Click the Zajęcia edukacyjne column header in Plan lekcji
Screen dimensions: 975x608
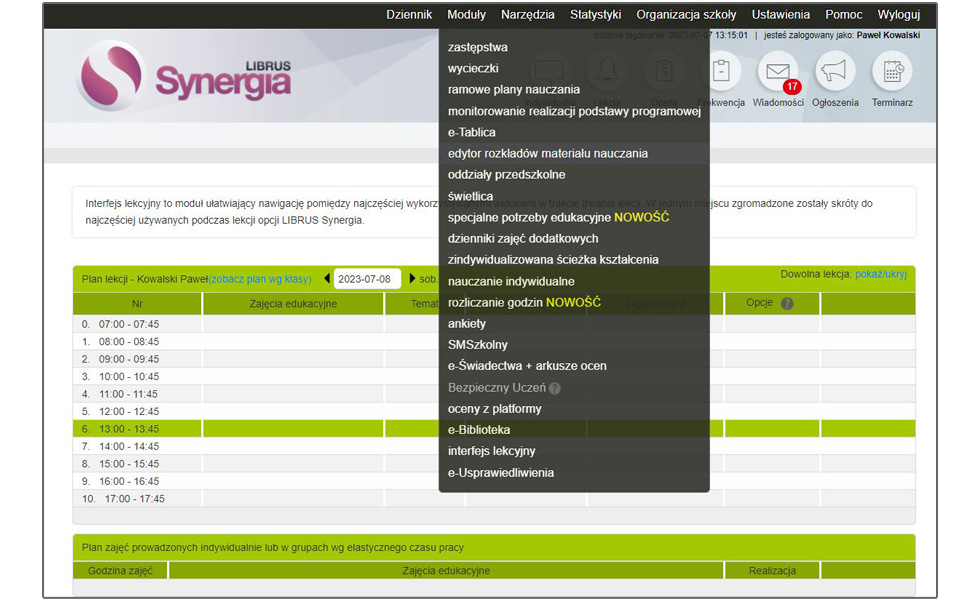coord(293,304)
